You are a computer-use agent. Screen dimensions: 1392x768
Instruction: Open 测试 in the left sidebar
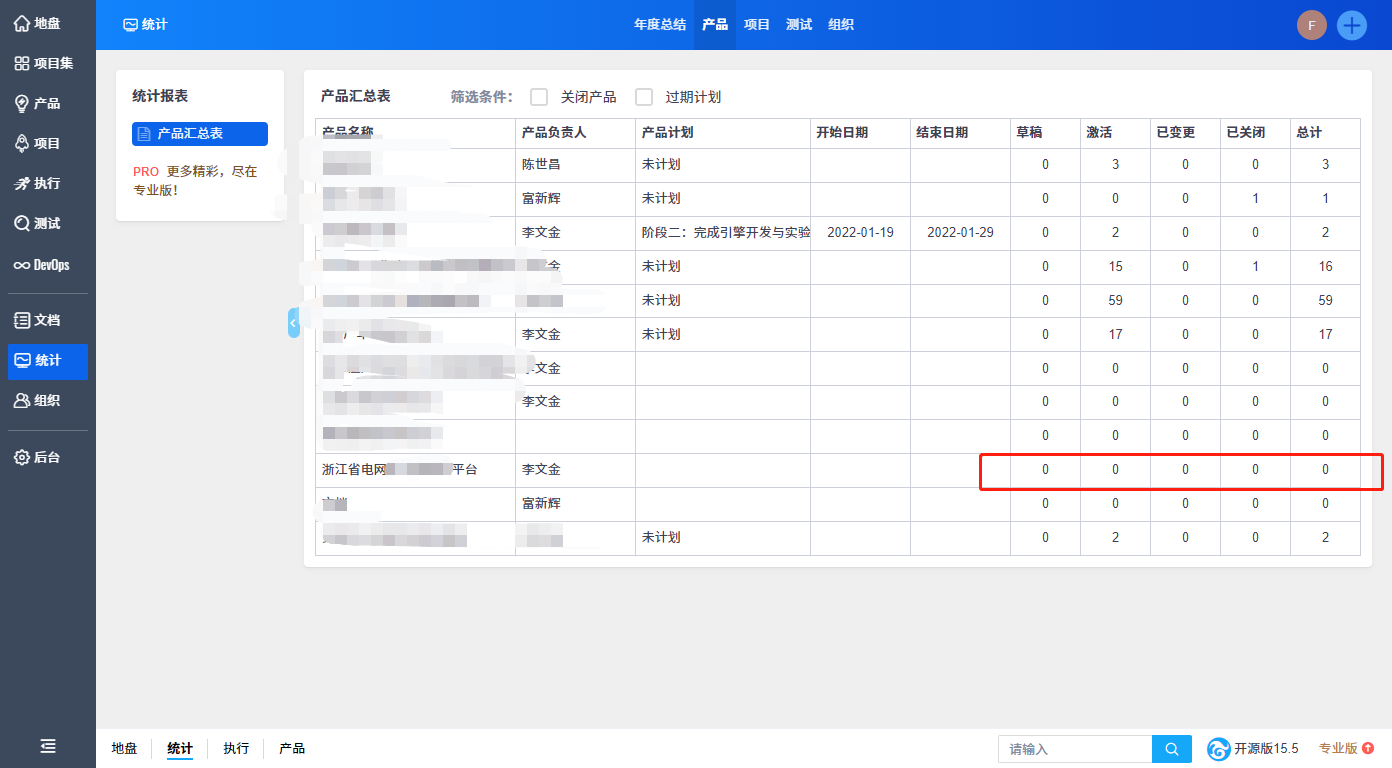[x=47, y=223]
